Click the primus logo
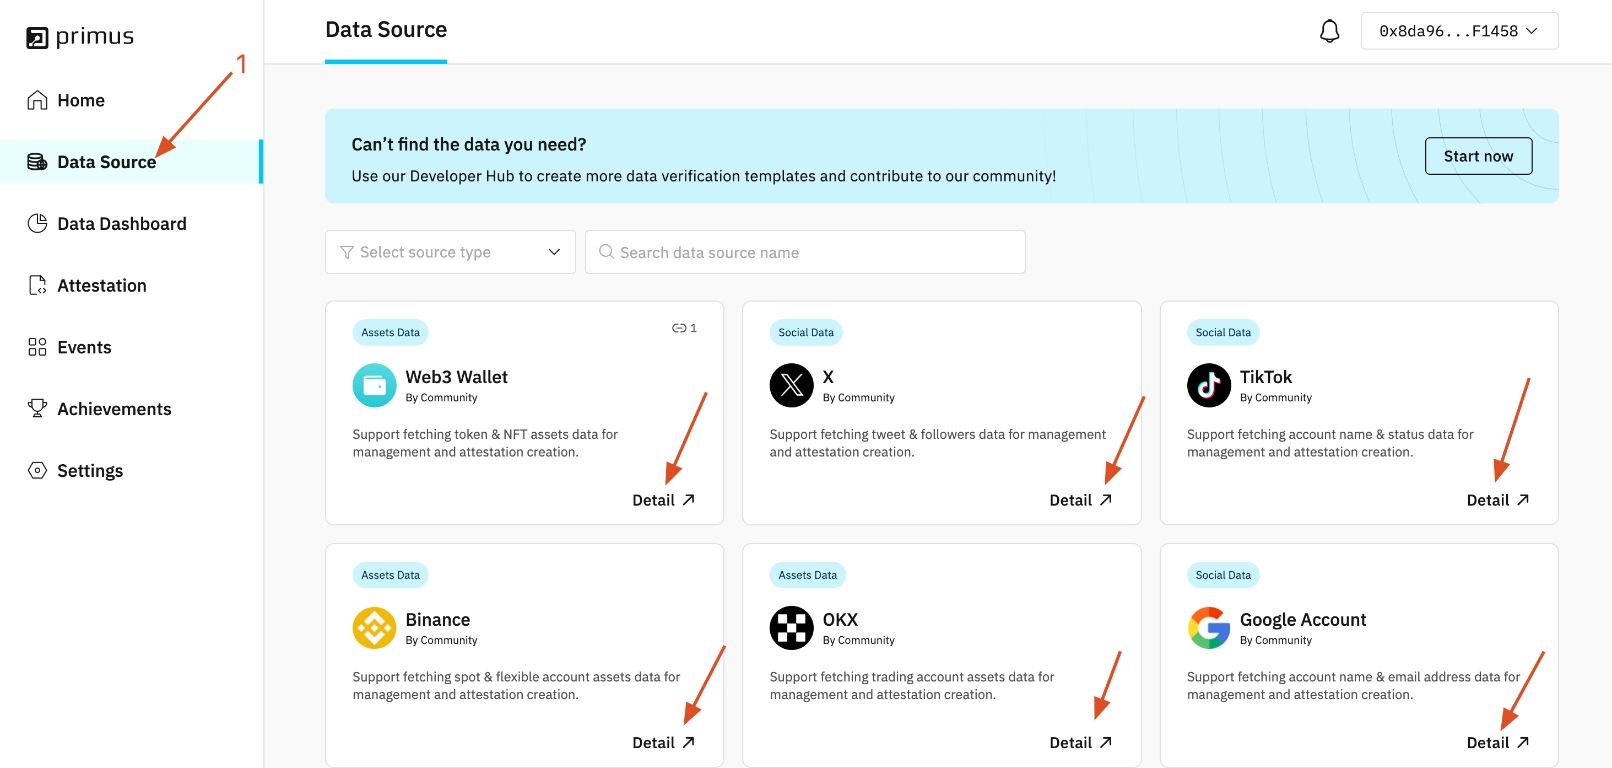 (x=80, y=37)
